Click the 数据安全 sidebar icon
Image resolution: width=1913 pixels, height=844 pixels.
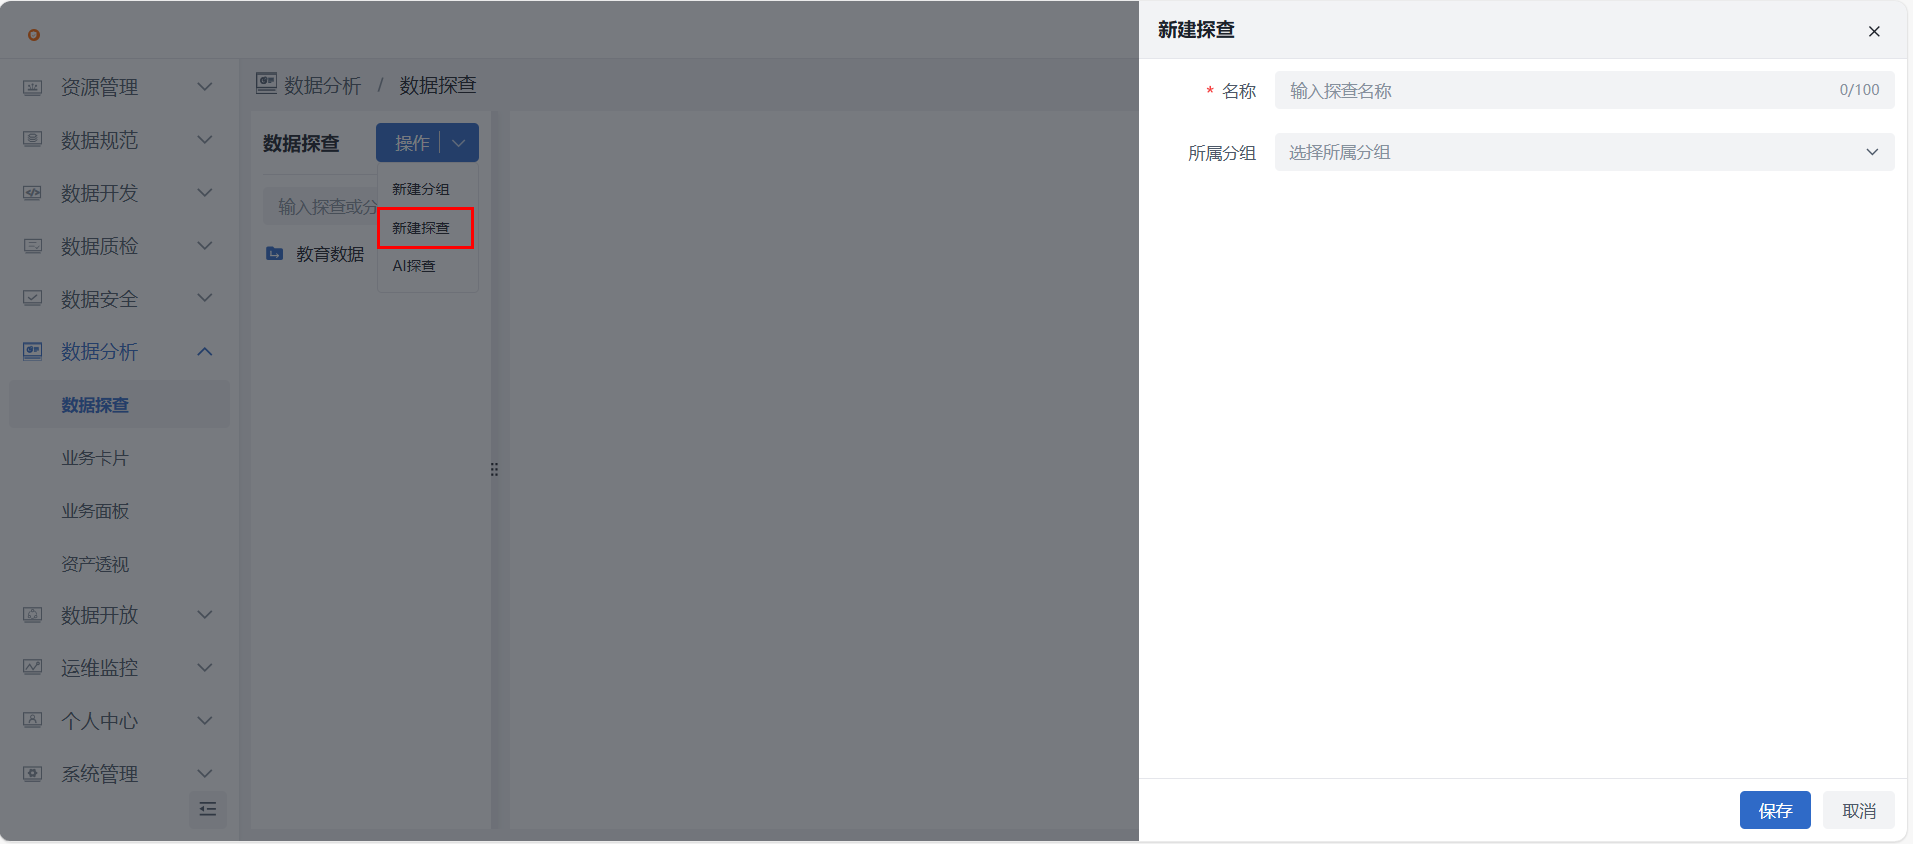(x=33, y=298)
